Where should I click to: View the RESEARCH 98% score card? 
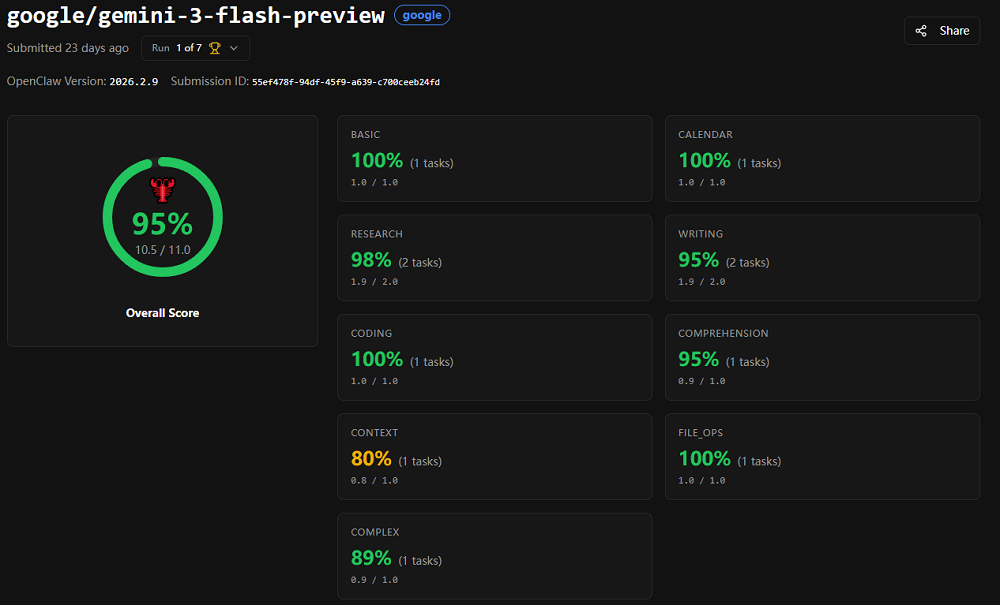click(x=494, y=257)
